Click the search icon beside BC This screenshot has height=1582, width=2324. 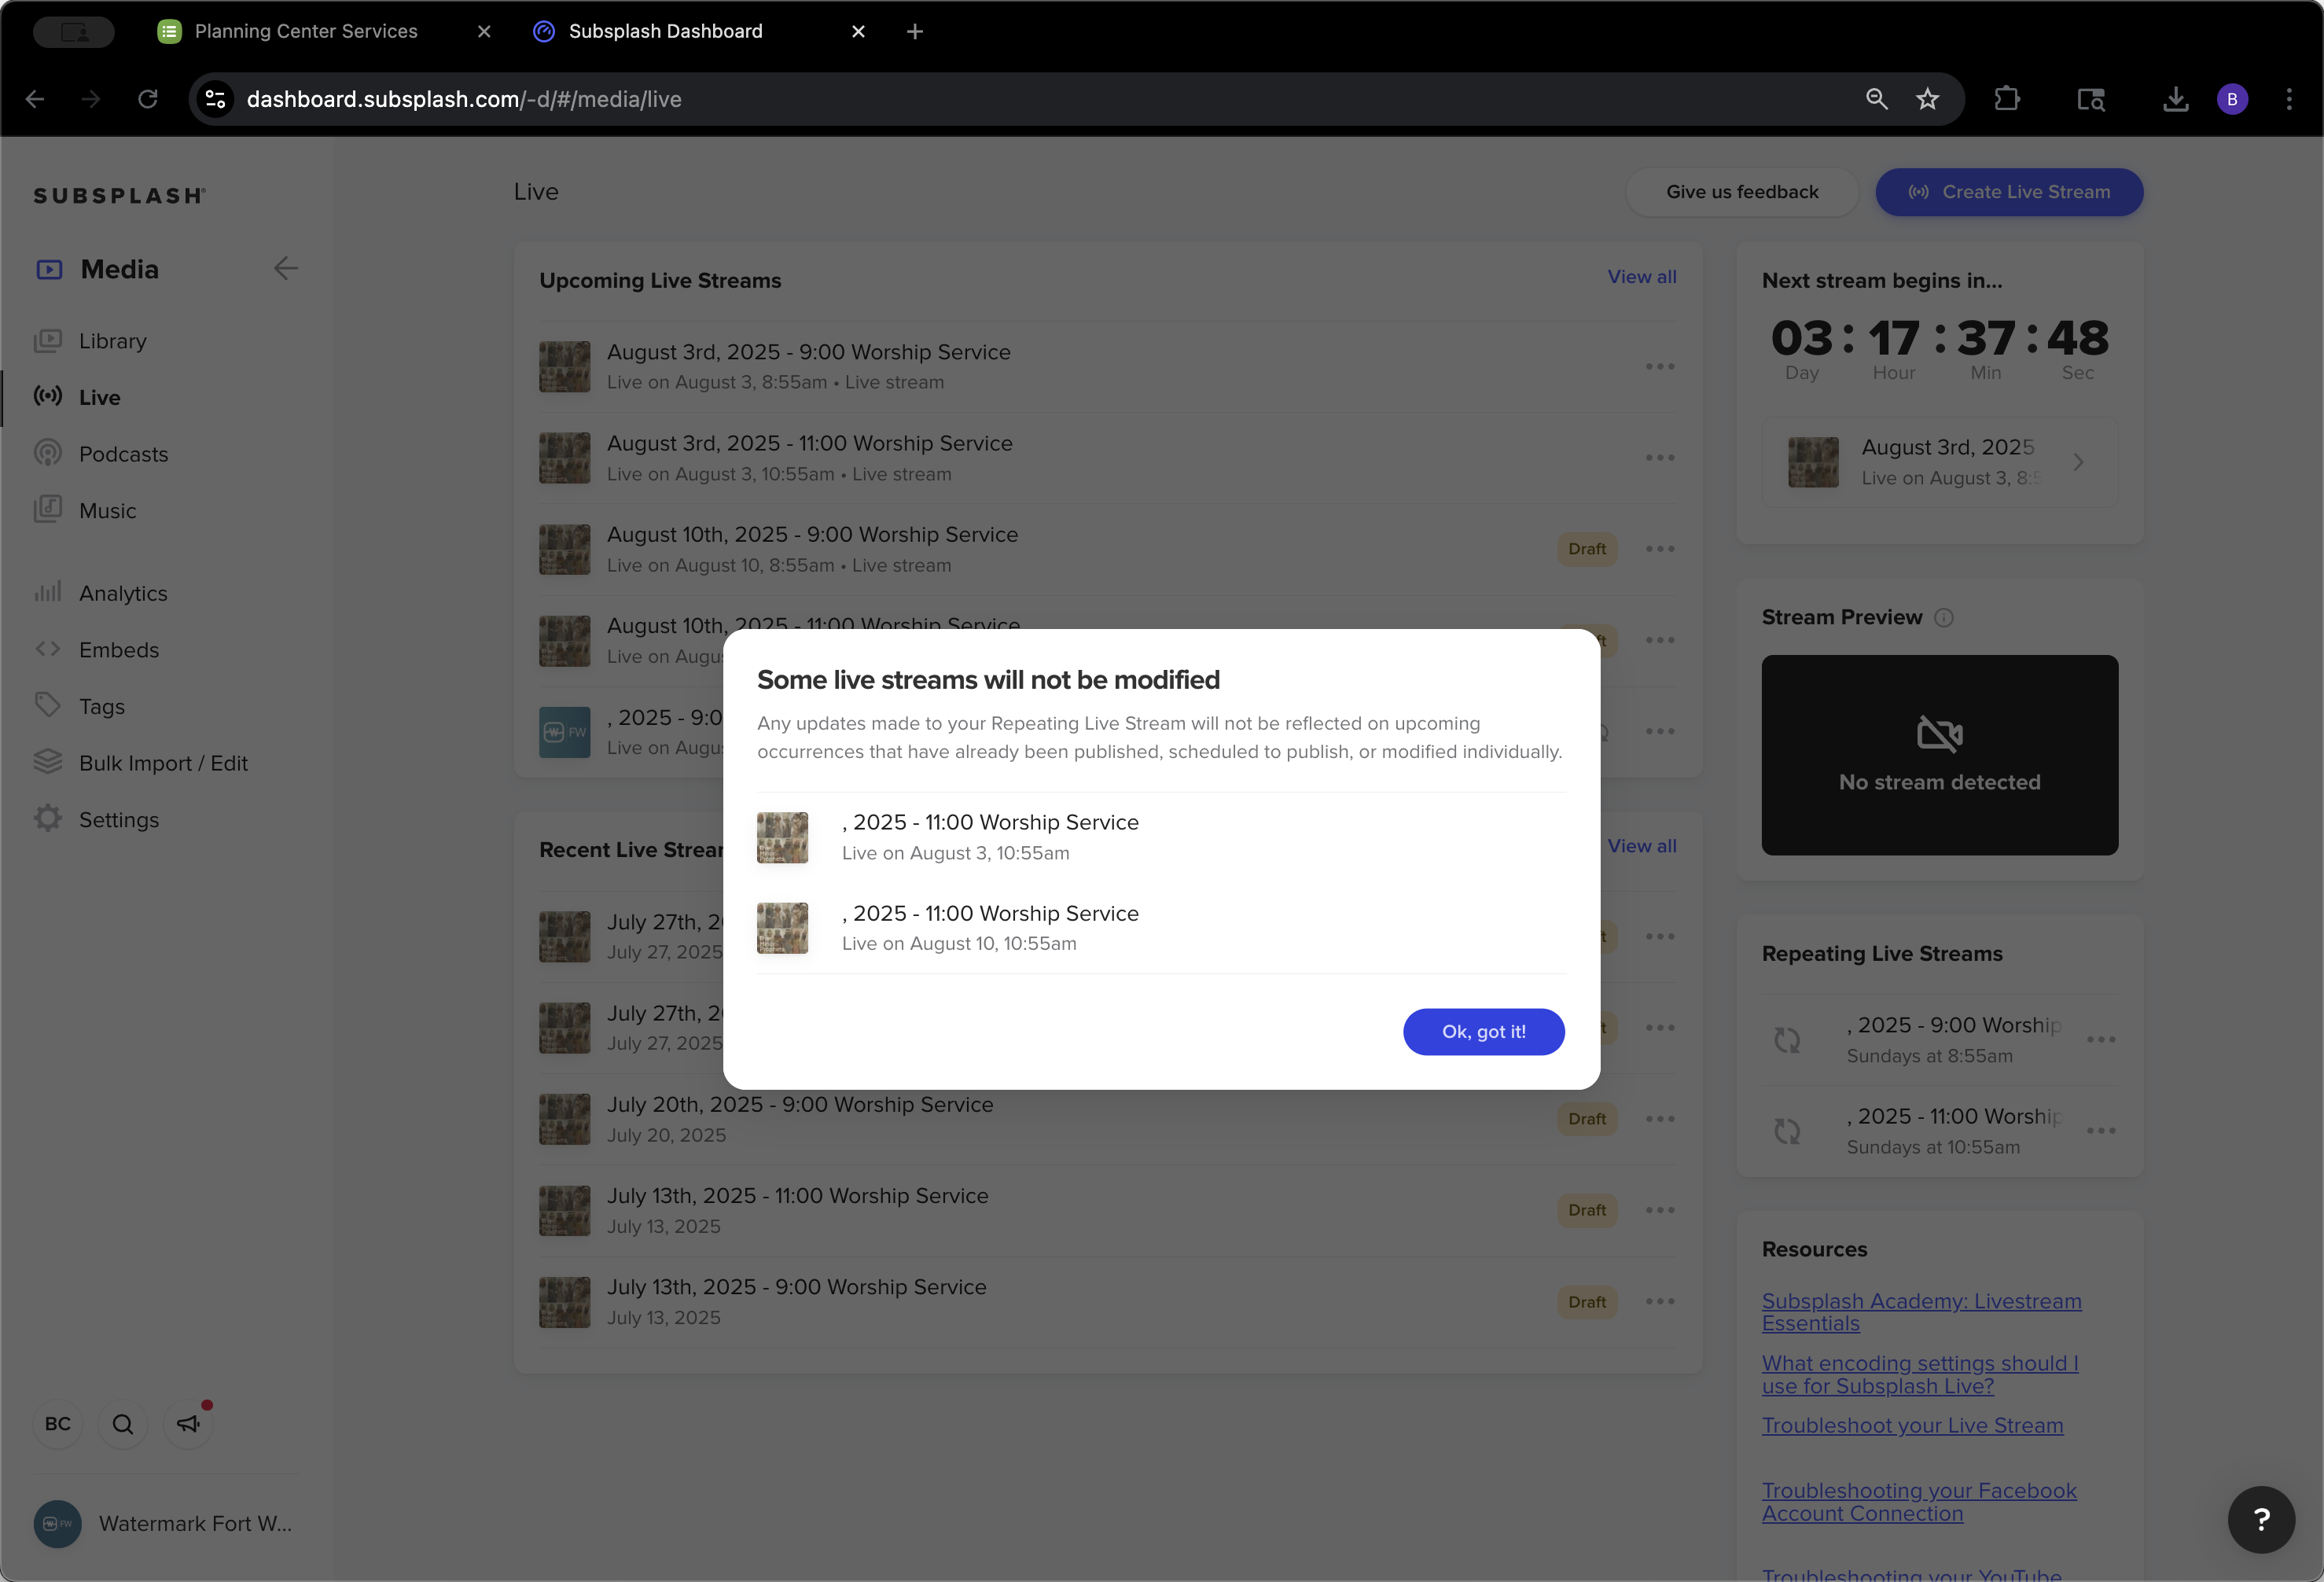pos(123,1424)
